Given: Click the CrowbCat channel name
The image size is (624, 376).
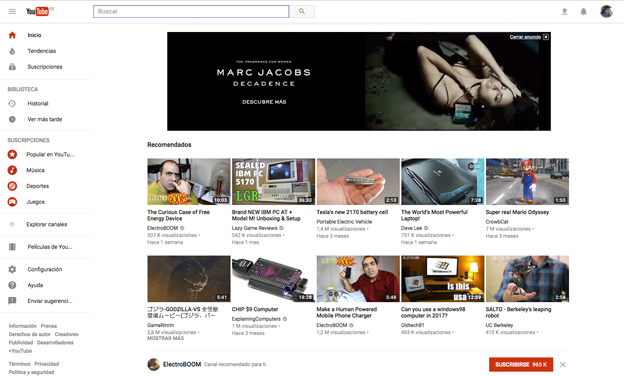Looking at the screenshot, I should click(x=497, y=222).
